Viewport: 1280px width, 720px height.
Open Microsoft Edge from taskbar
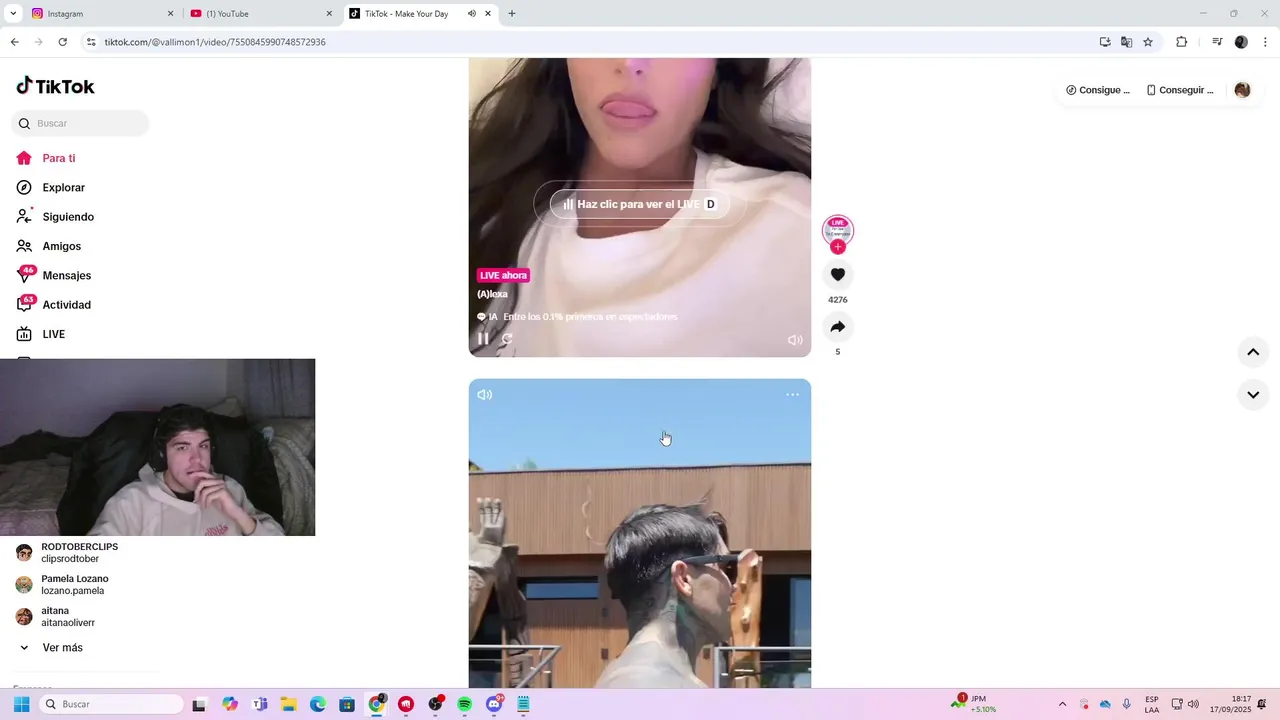pos(317,704)
